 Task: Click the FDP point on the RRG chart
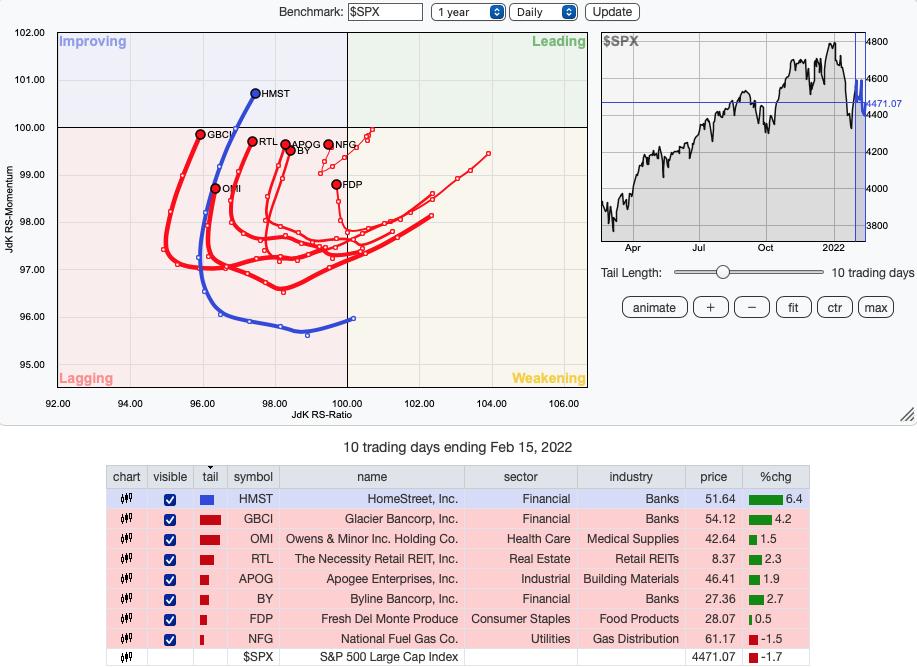click(336, 184)
